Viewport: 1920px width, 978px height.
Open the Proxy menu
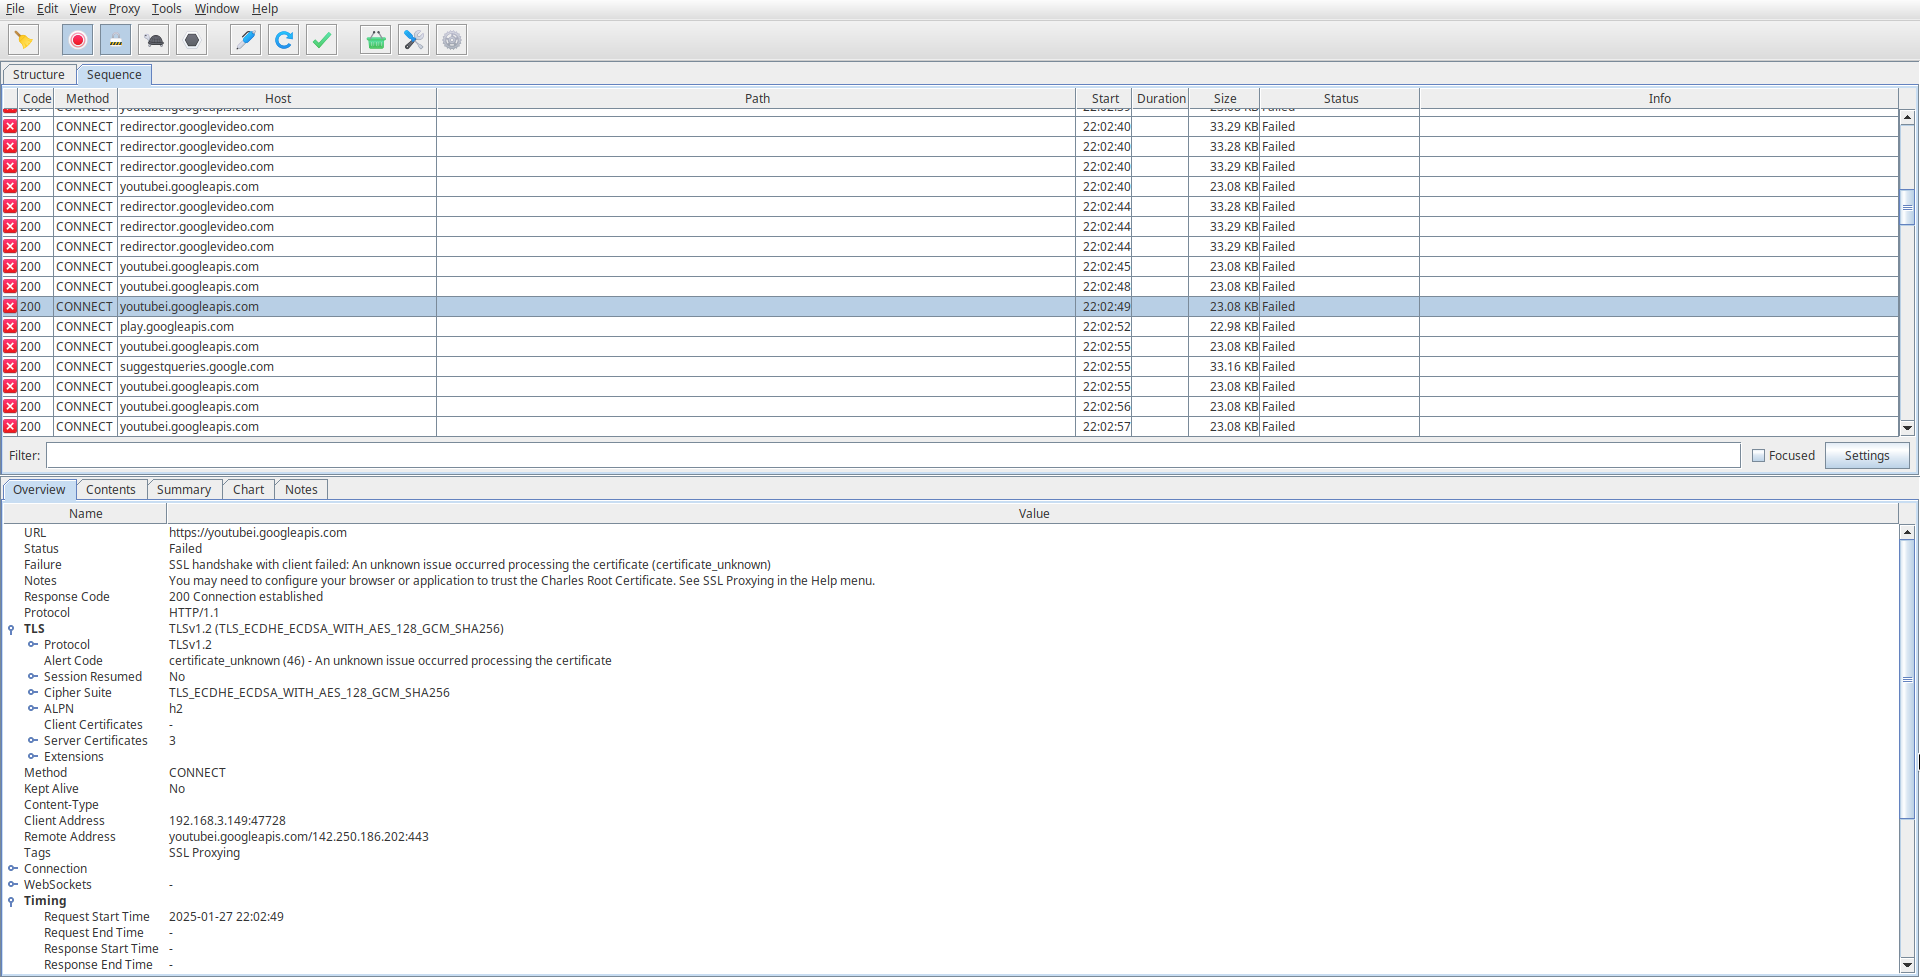click(124, 9)
